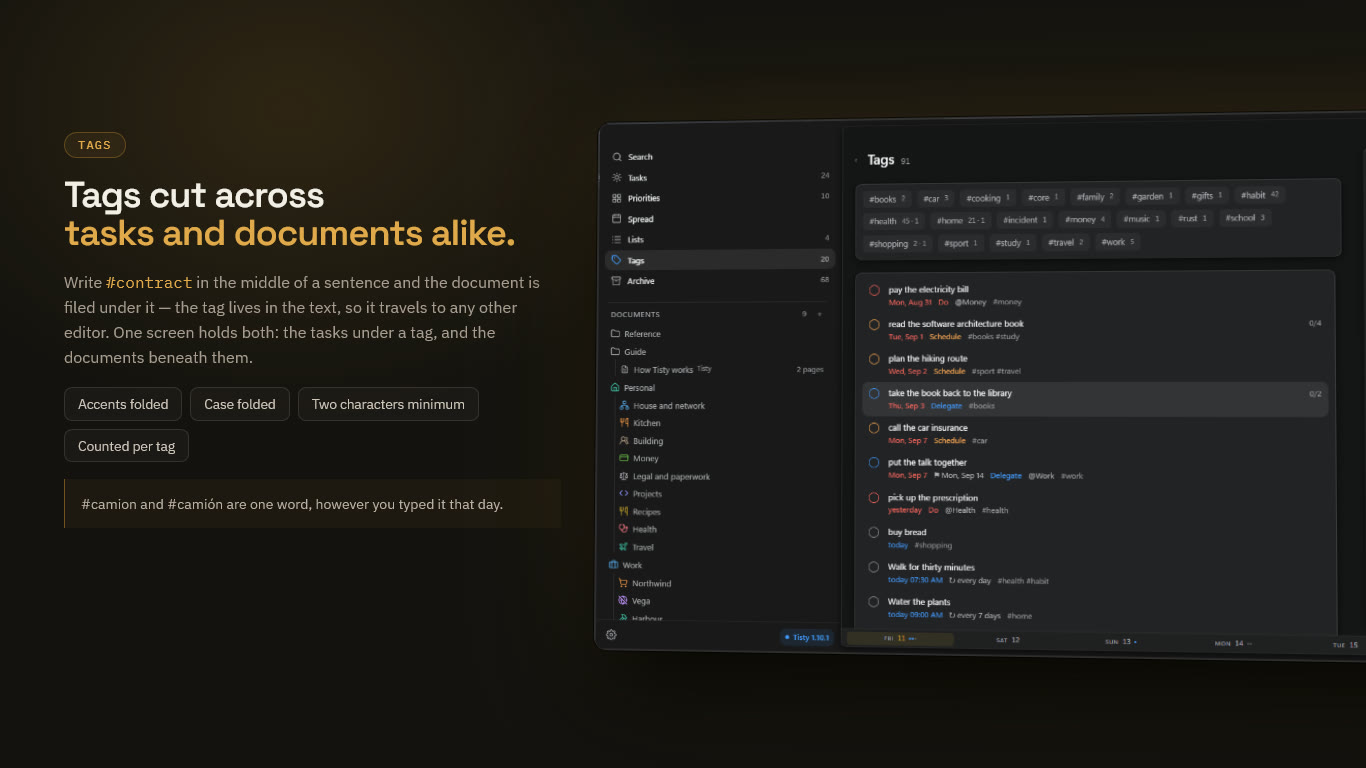Click the #travel tag chip

click(1065, 242)
